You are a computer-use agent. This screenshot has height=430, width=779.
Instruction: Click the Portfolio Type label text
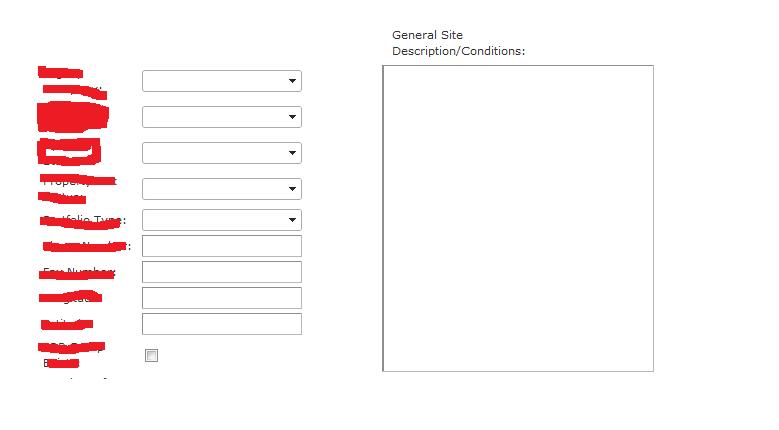84,220
